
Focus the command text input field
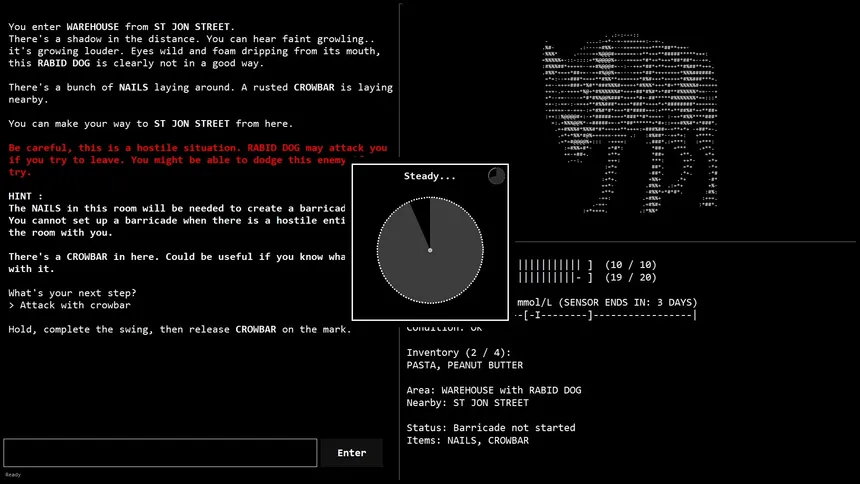point(160,453)
